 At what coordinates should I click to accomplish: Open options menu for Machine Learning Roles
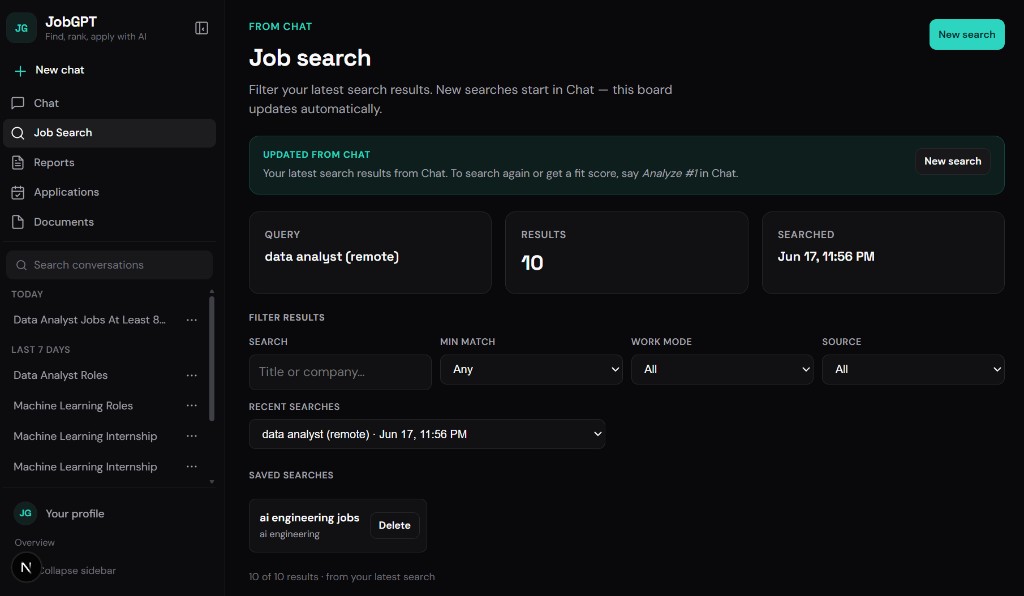click(191, 405)
